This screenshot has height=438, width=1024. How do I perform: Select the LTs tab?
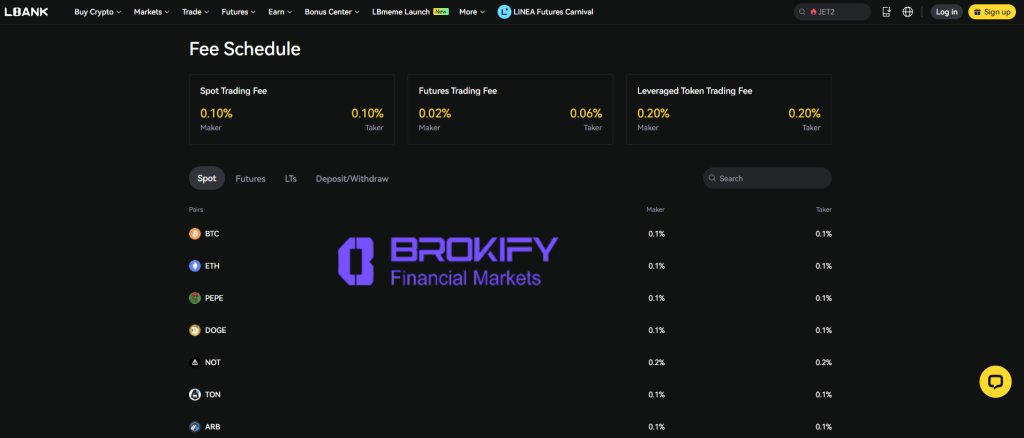[x=290, y=178]
